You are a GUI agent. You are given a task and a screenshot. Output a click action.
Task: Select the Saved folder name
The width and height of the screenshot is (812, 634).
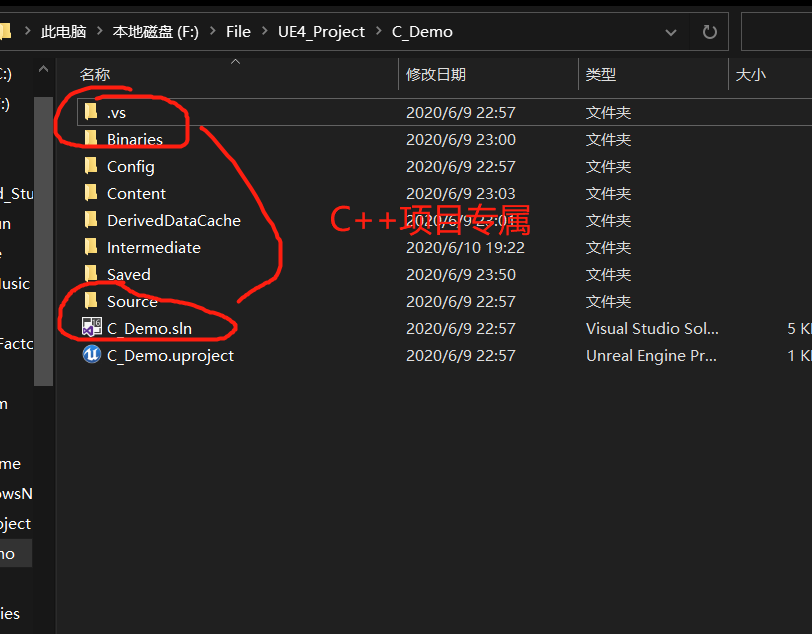pyautogui.click(x=128, y=275)
